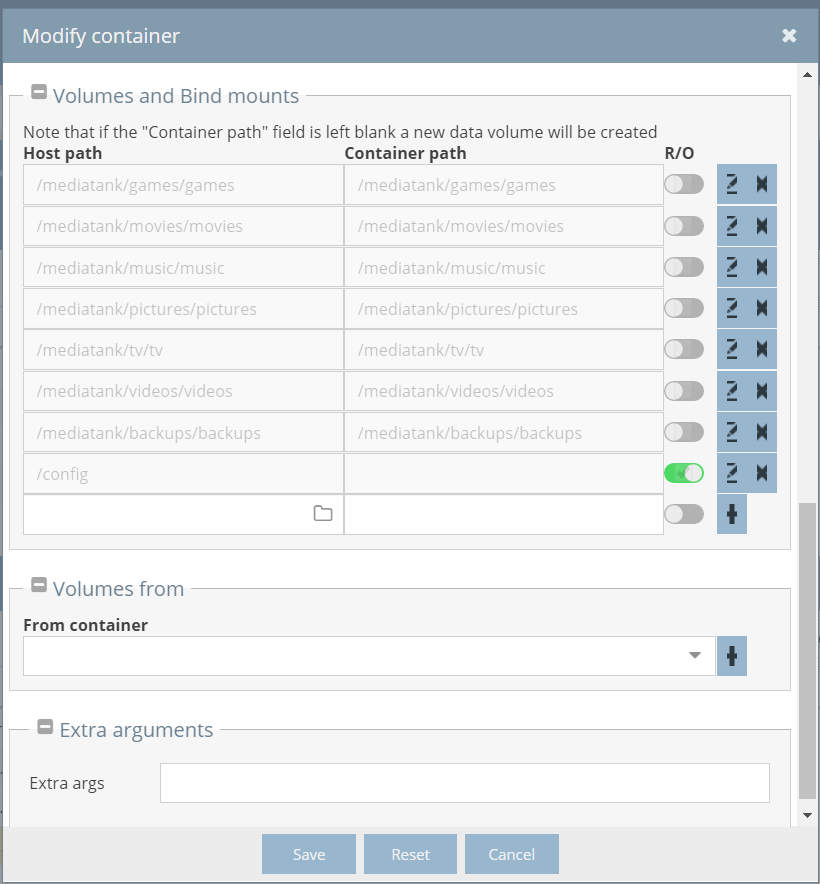Open the From container dropdown
Image resolution: width=820 pixels, height=884 pixels.
[x=369, y=656]
